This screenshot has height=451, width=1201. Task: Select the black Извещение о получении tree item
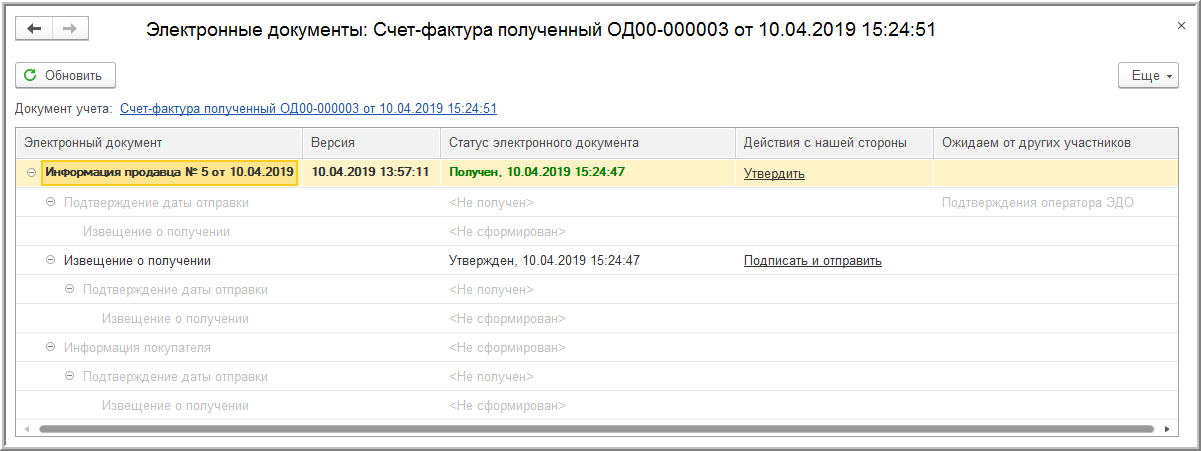click(136, 260)
